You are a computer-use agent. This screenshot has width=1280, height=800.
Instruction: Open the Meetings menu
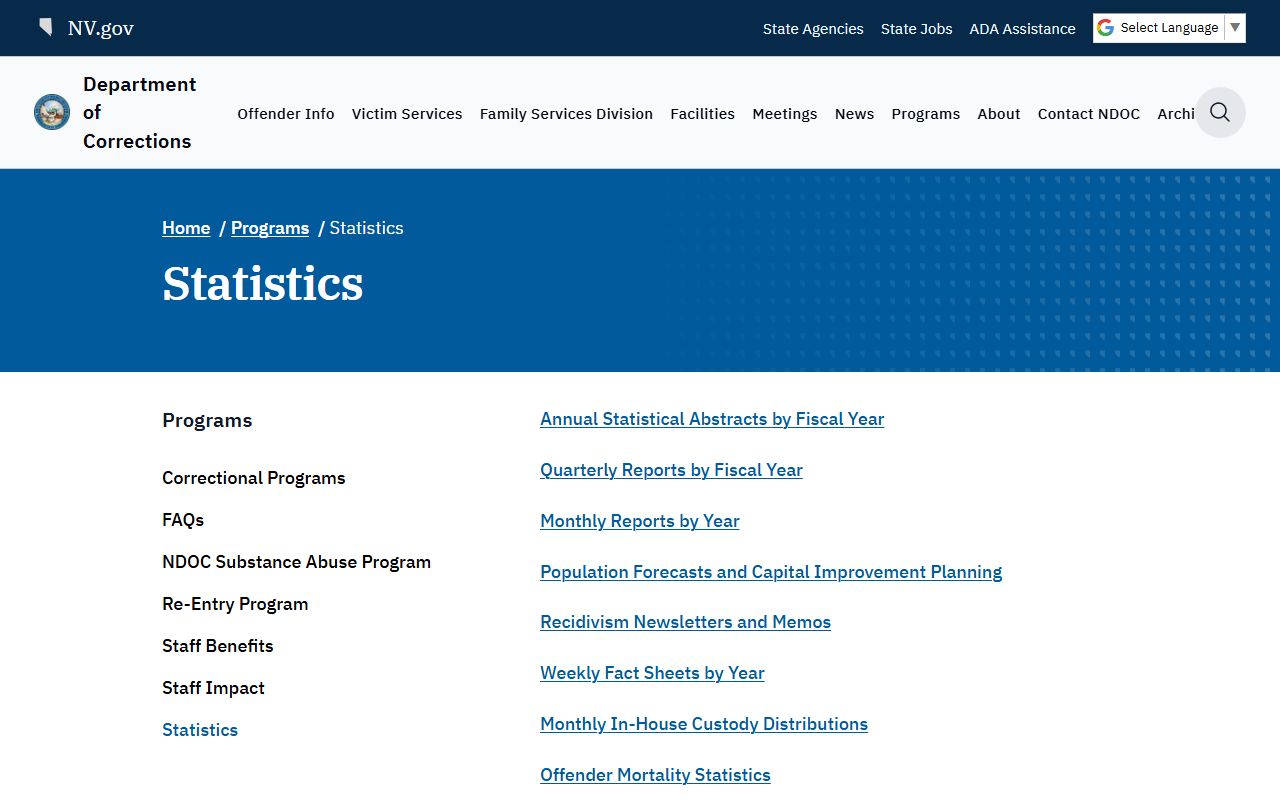pyautogui.click(x=785, y=114)
